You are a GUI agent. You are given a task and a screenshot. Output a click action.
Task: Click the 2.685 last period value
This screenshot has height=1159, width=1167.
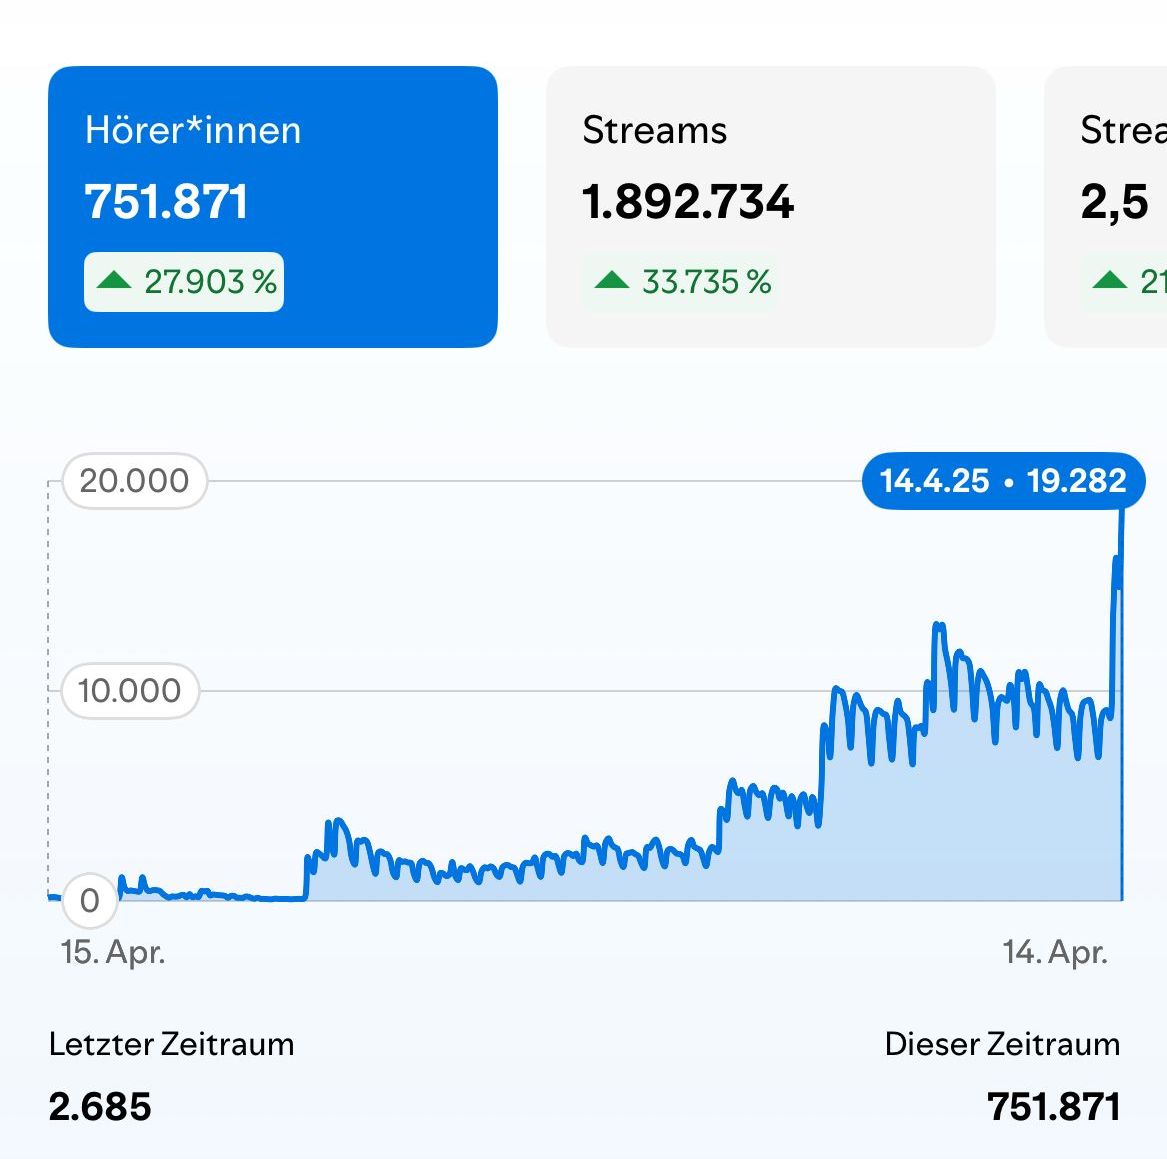click(x=100, y=1107)
